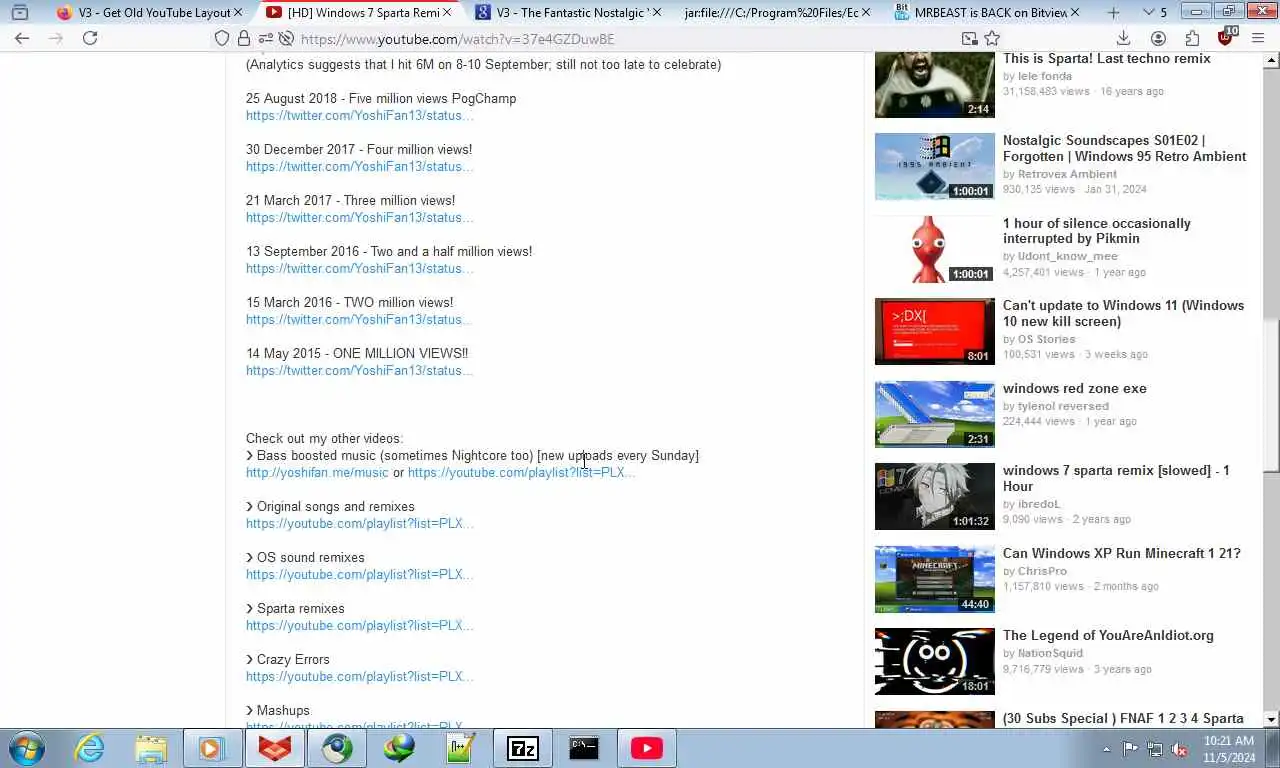Click the youtube.com address bar

point(620,38)
